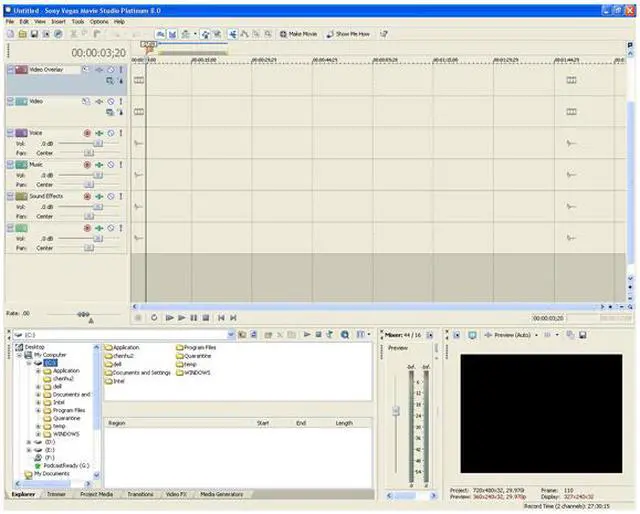Open the Music track FX plug-in icon
This screenshot has height=514, width=640.
[99, 165]
